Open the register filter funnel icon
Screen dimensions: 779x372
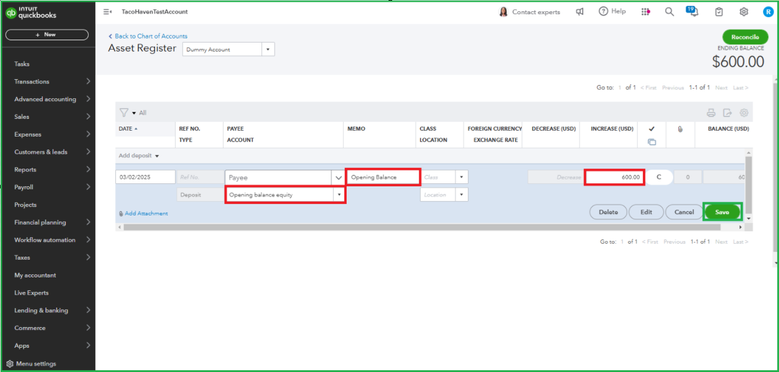click(124, 113)
